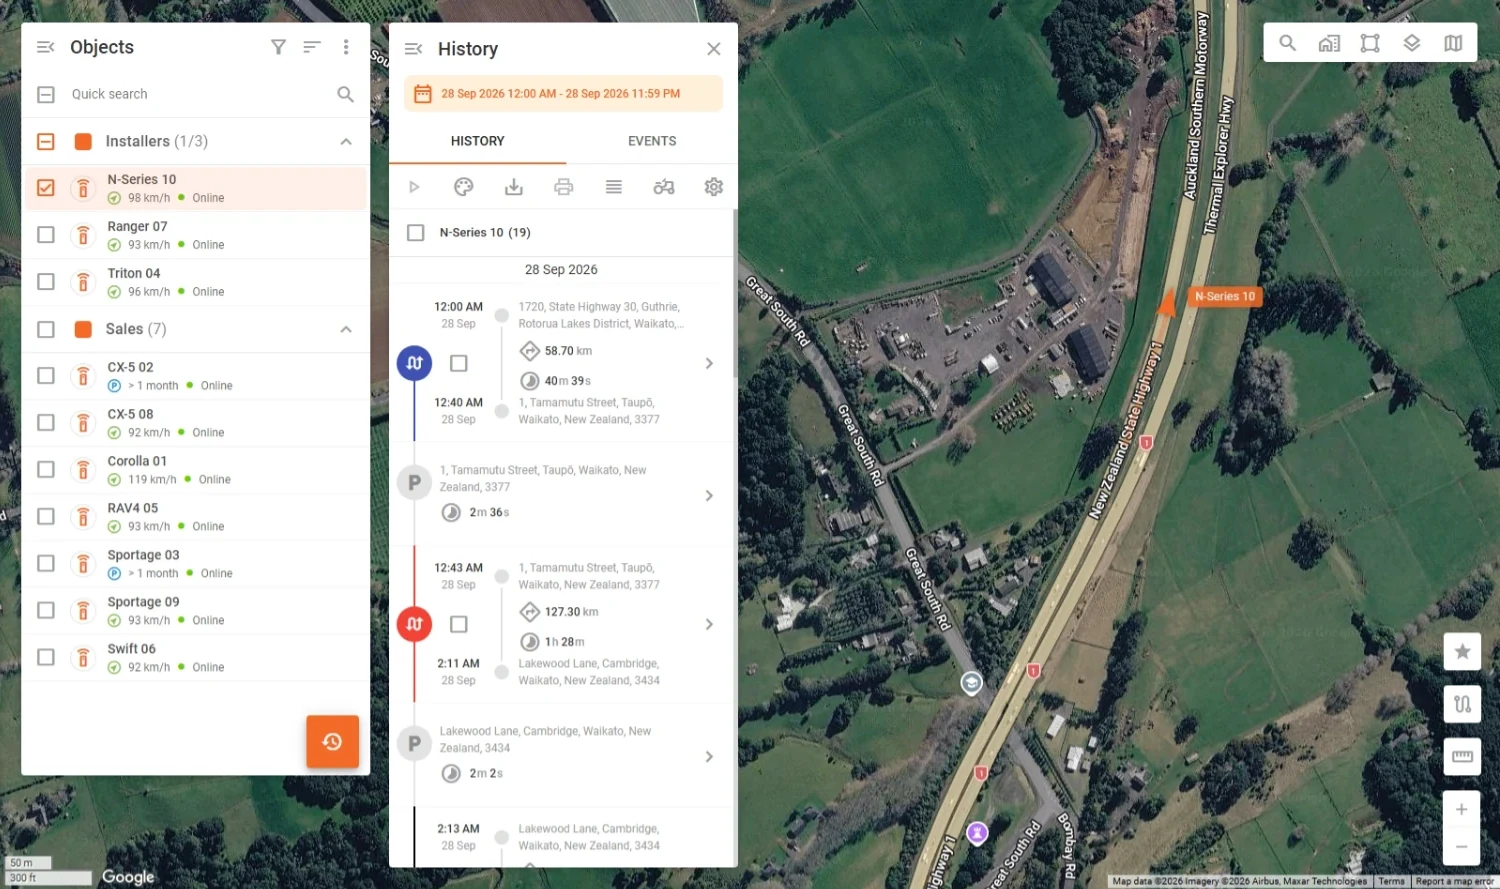Open map search tool
Image resolution: width=1500 pixels, height=889 pixels.
tap(1288, 43)
